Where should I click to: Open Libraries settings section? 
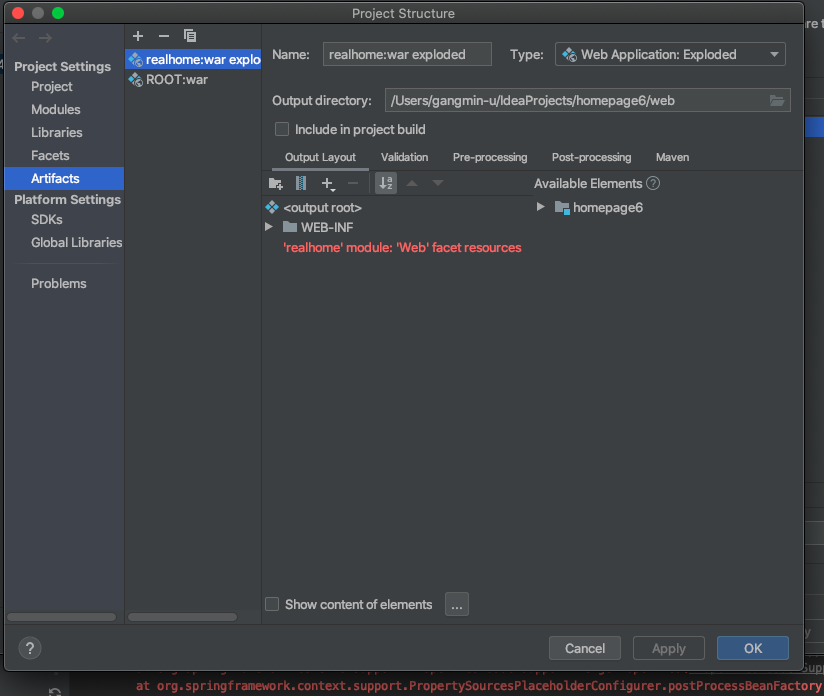coord(57,132)
